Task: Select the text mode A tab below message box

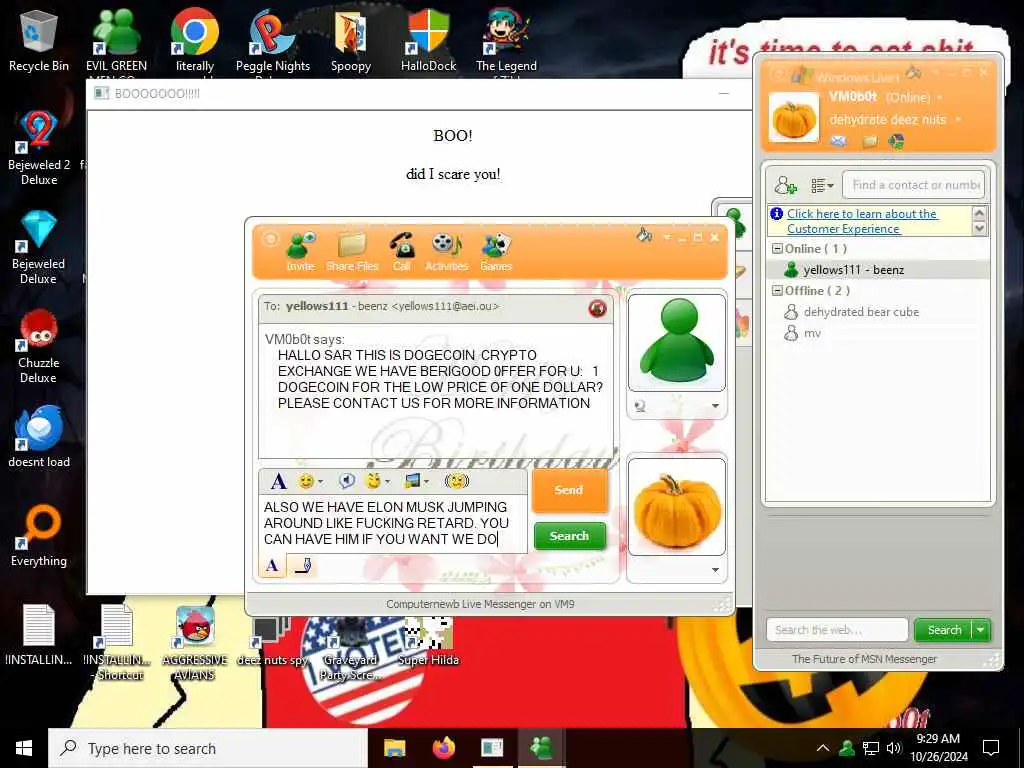Action: coord(272,566)
